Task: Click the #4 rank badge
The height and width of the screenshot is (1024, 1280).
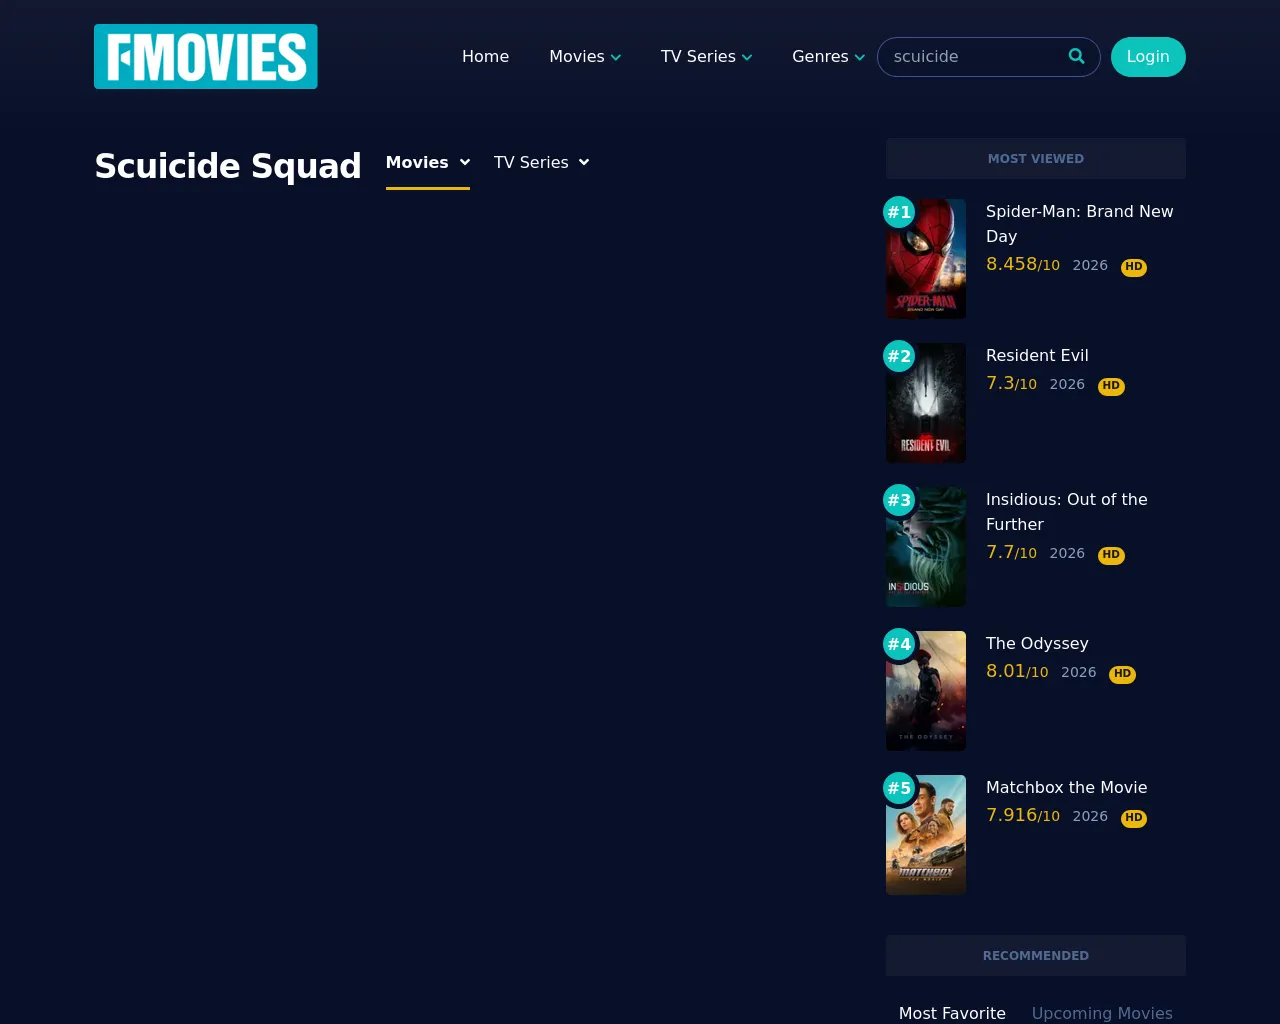Action: [x=899, y=644]
